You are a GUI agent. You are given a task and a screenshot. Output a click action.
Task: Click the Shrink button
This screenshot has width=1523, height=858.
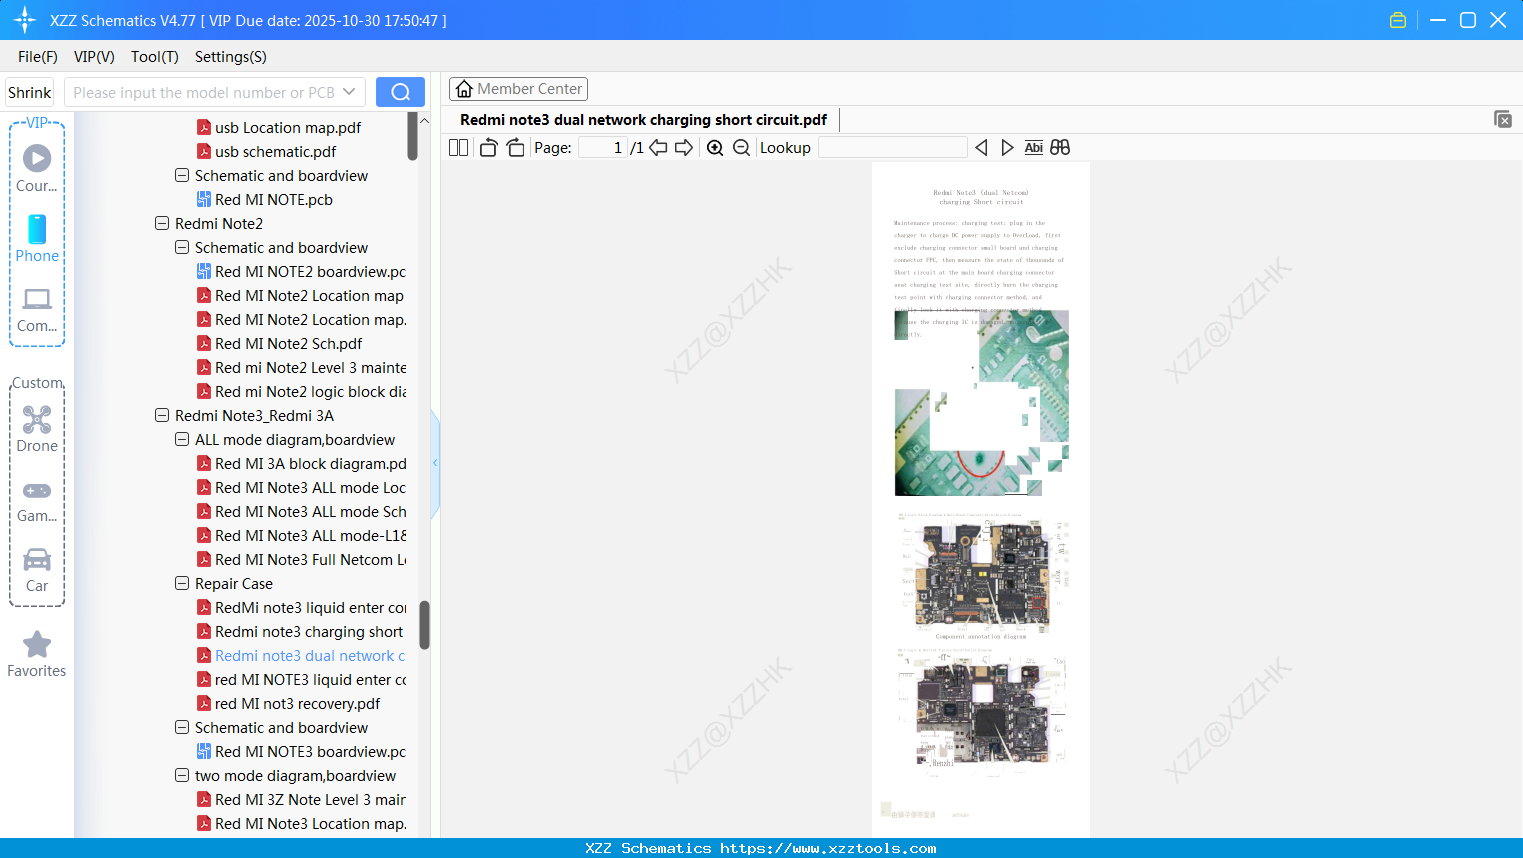coord(30,92)
